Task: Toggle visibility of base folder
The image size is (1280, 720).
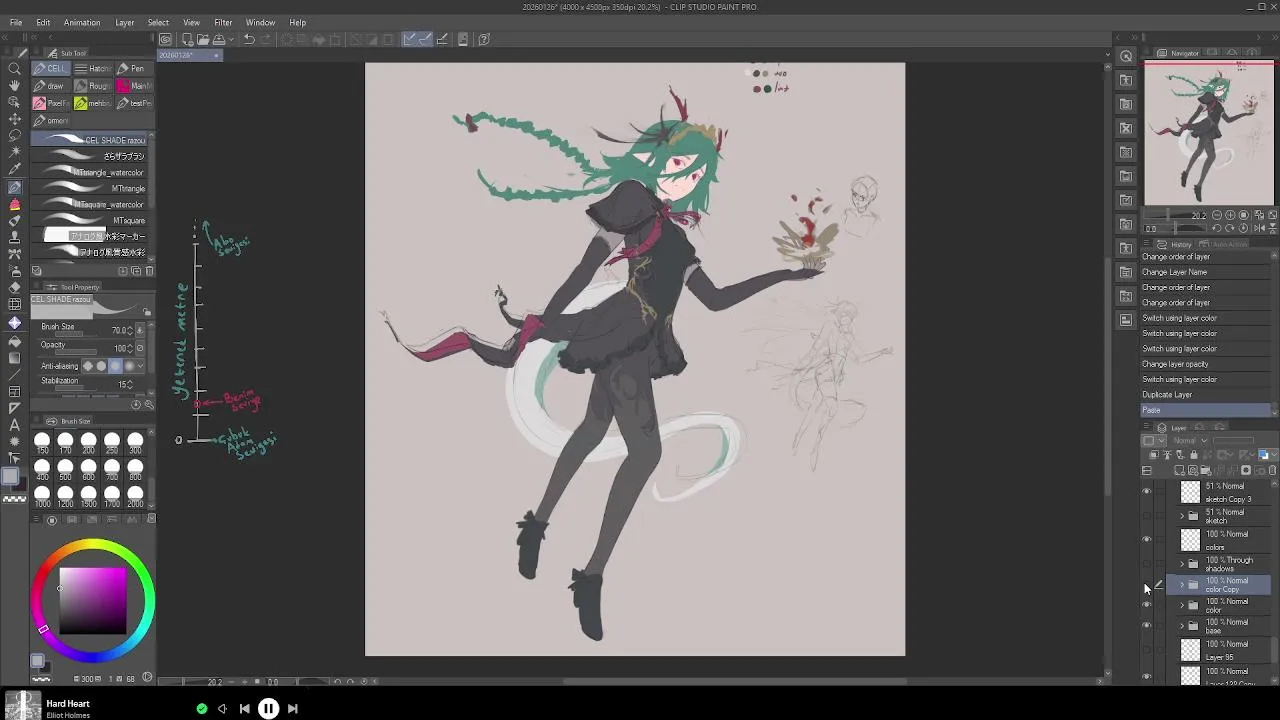Action: click(x=1147, y=626)
